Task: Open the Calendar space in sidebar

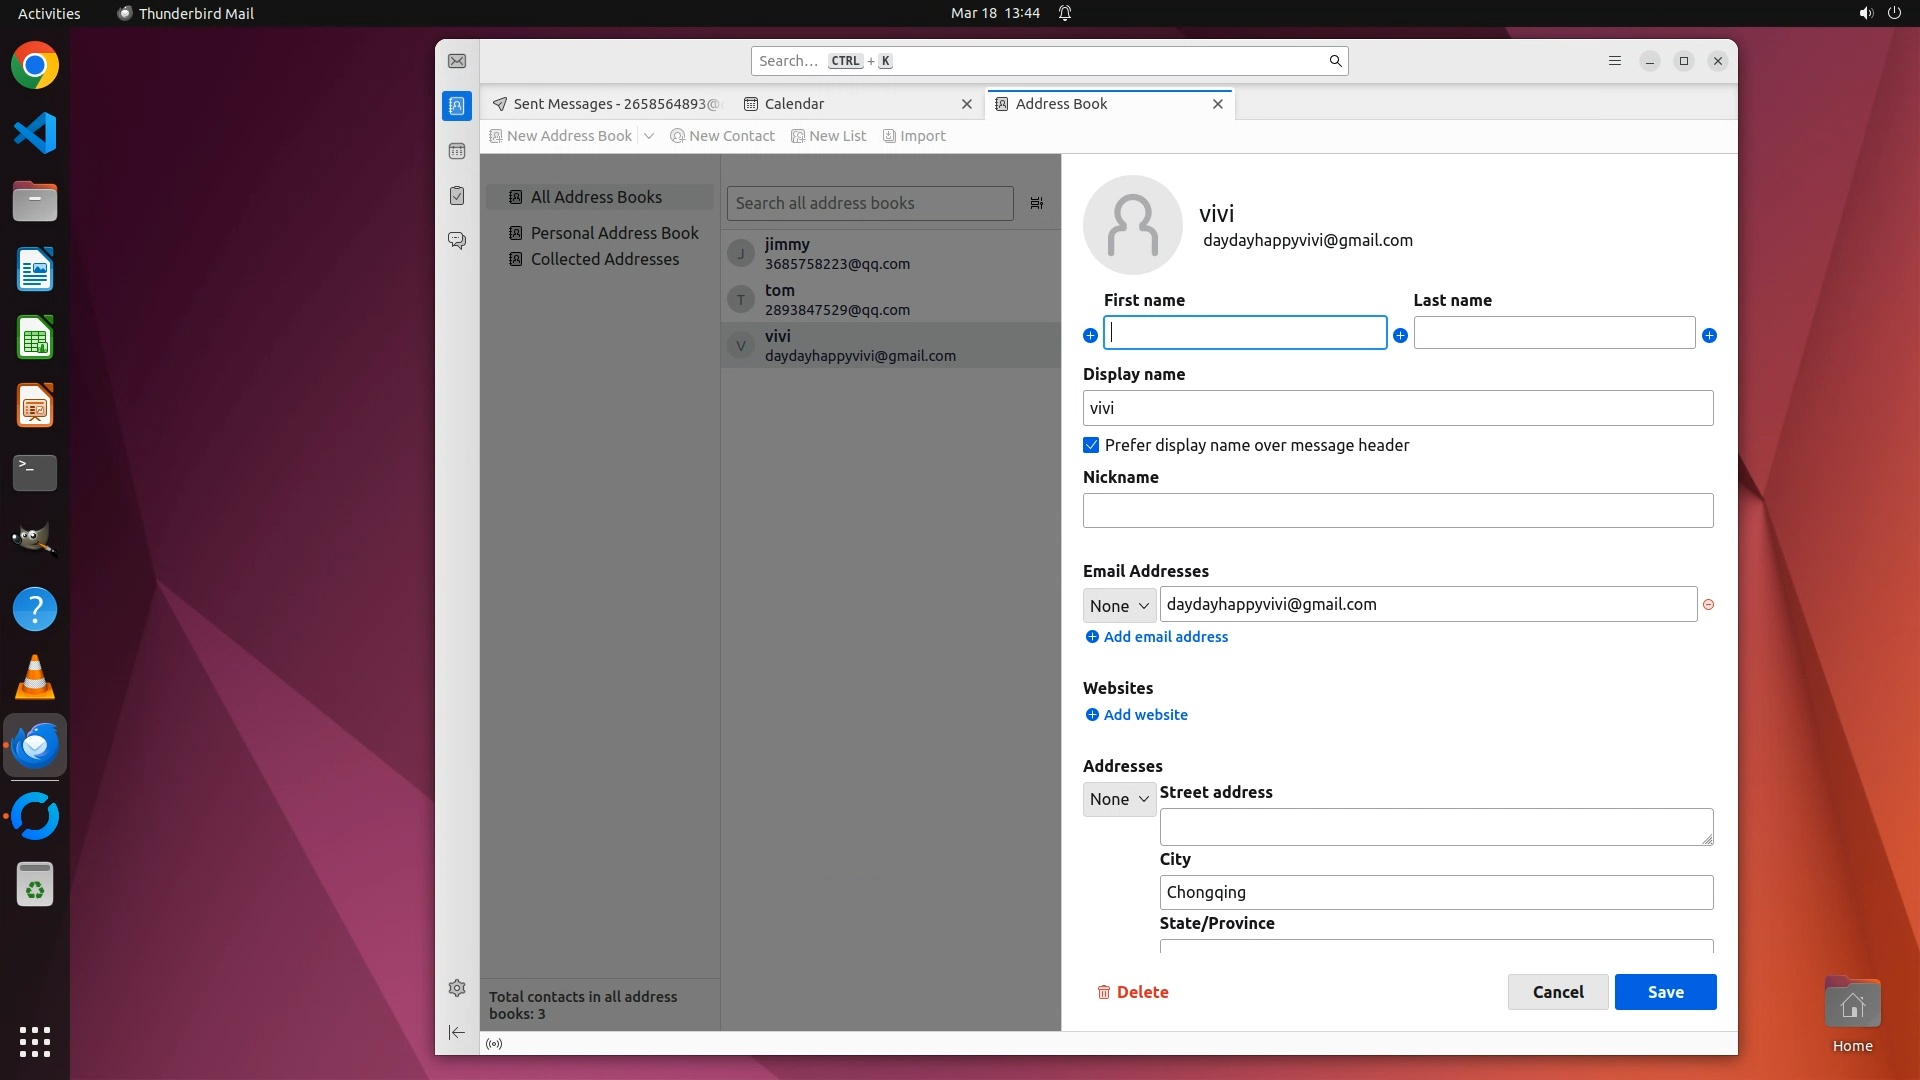Action: point(457,151)
